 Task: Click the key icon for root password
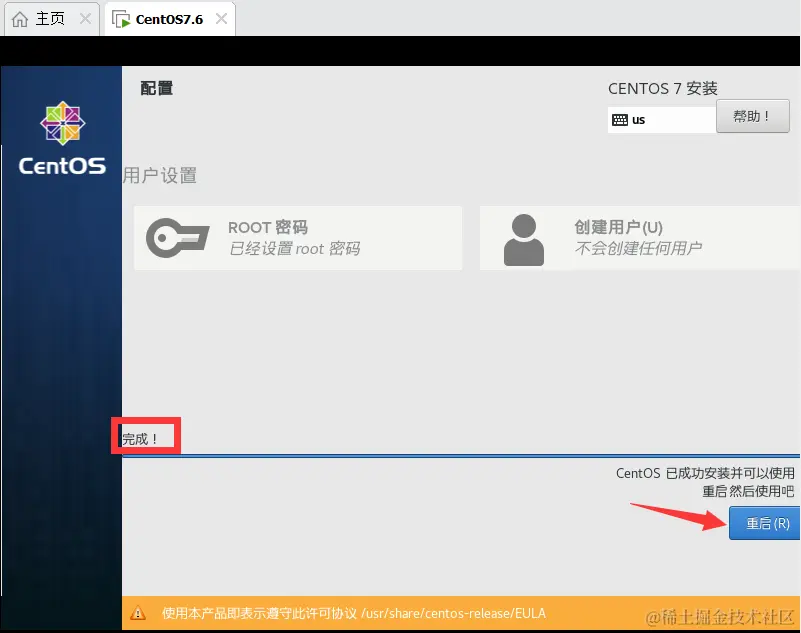[177, 238]
